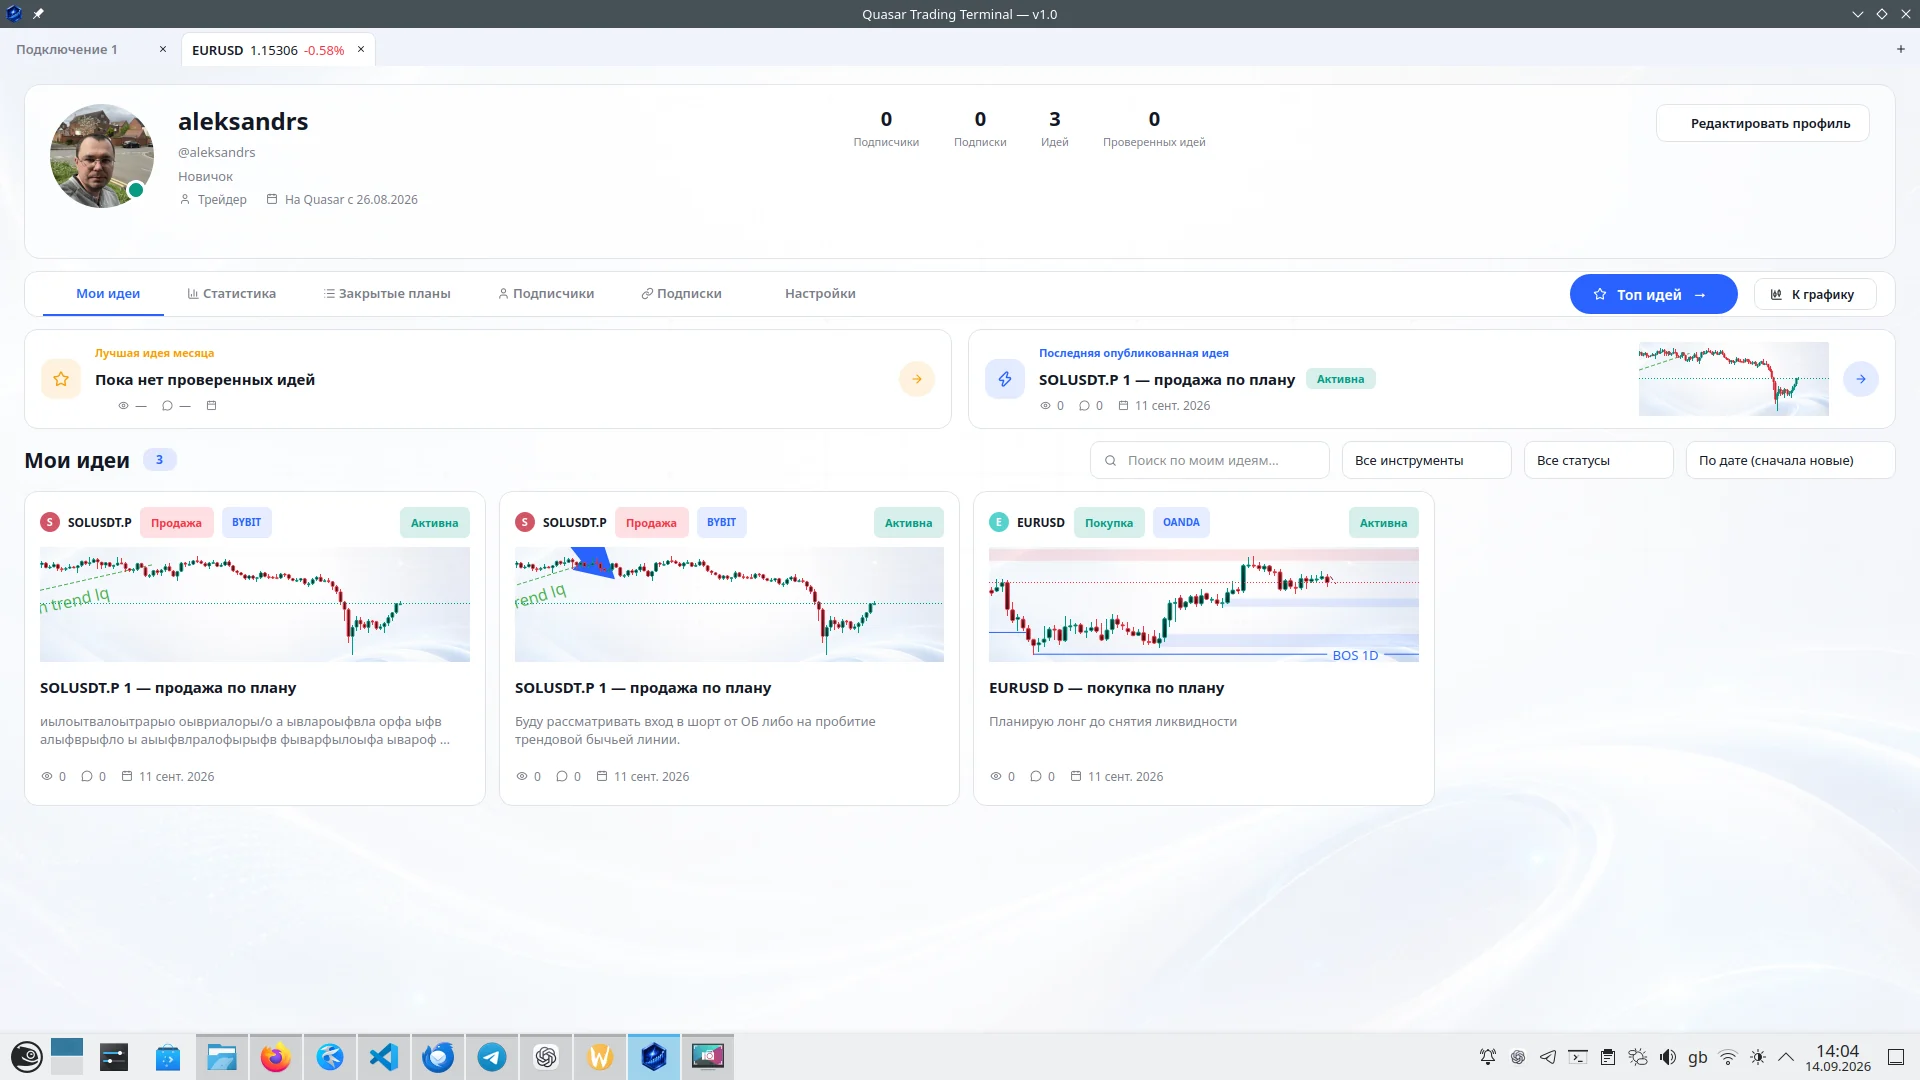This screenshot has width=1920, height=1080.
Task: Close the Подключение 1 tab
Action: (163, 49)
